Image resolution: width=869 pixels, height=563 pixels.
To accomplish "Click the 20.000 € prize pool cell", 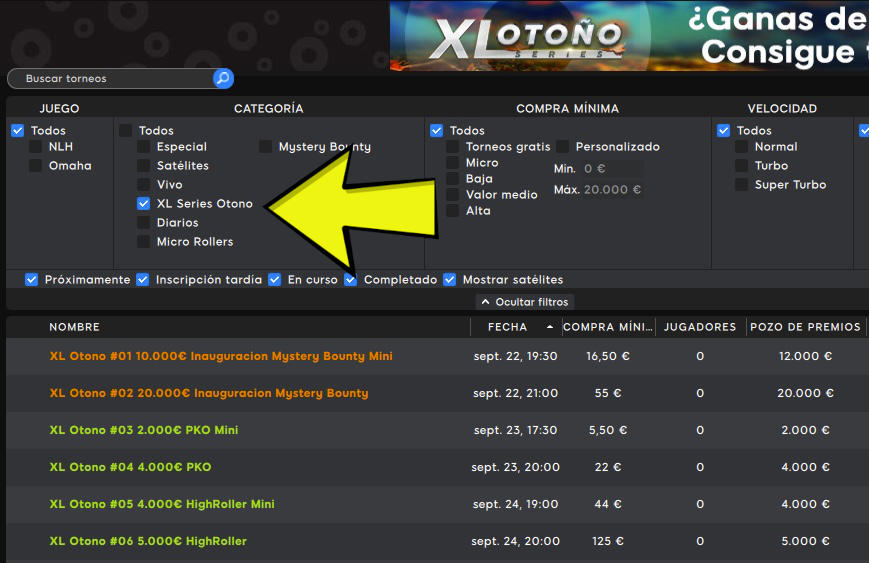I will 805,393.
